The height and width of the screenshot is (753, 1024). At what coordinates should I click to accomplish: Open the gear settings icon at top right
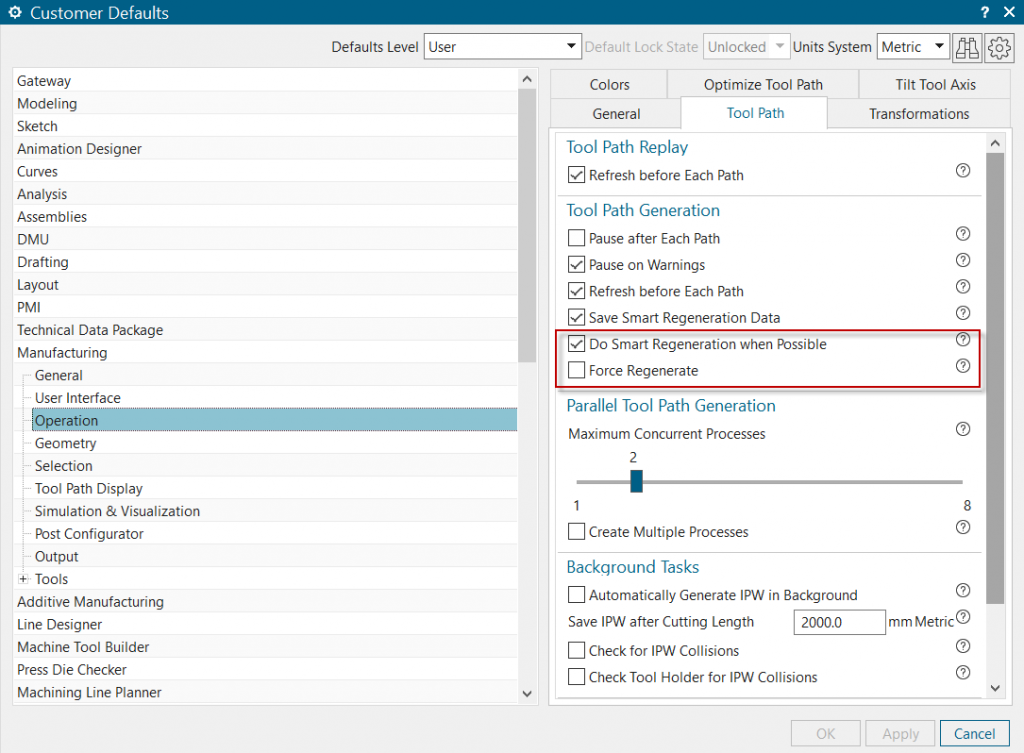[999, 47]
